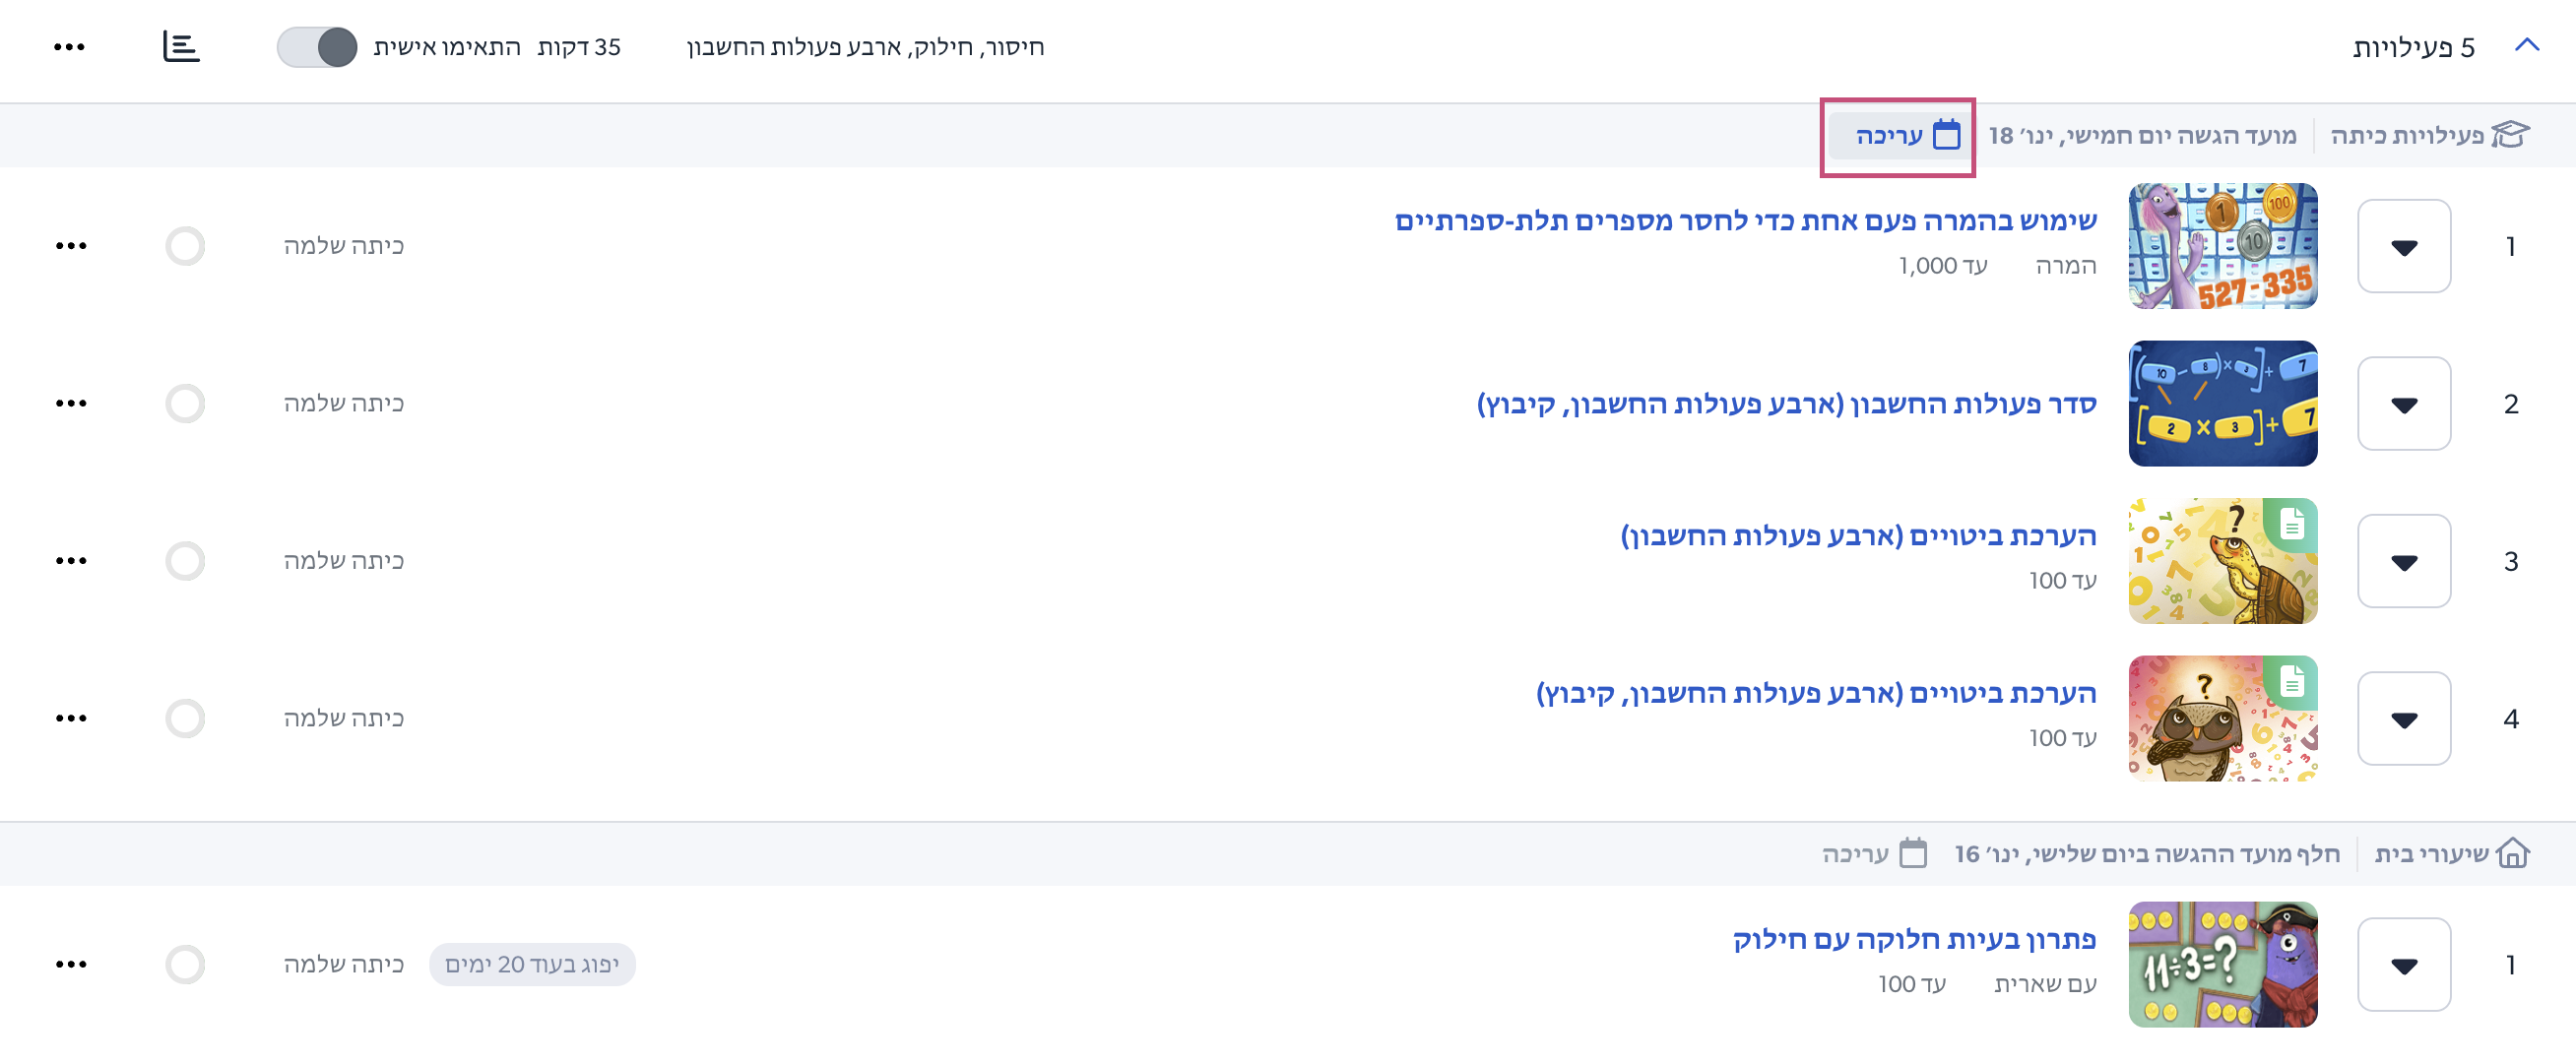Click the house homework icon

(2512, 853)
